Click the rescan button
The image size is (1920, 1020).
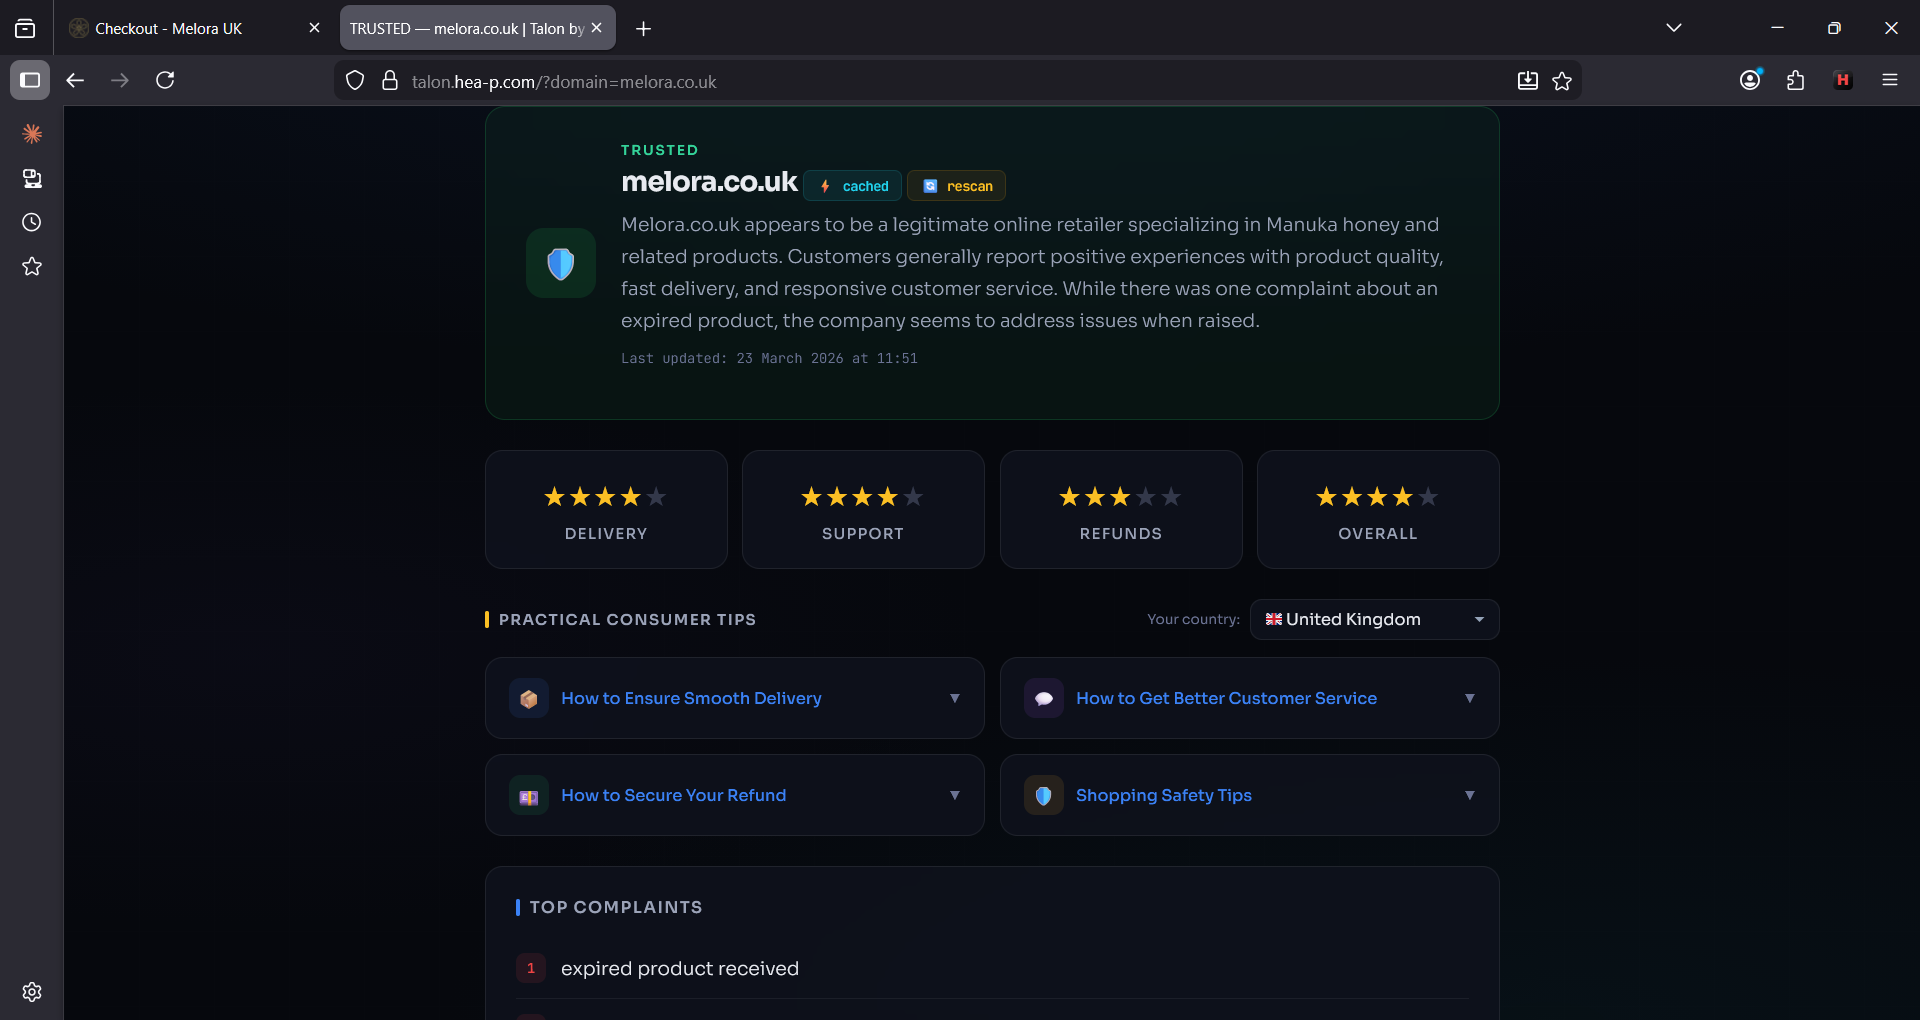click(957, 186)
